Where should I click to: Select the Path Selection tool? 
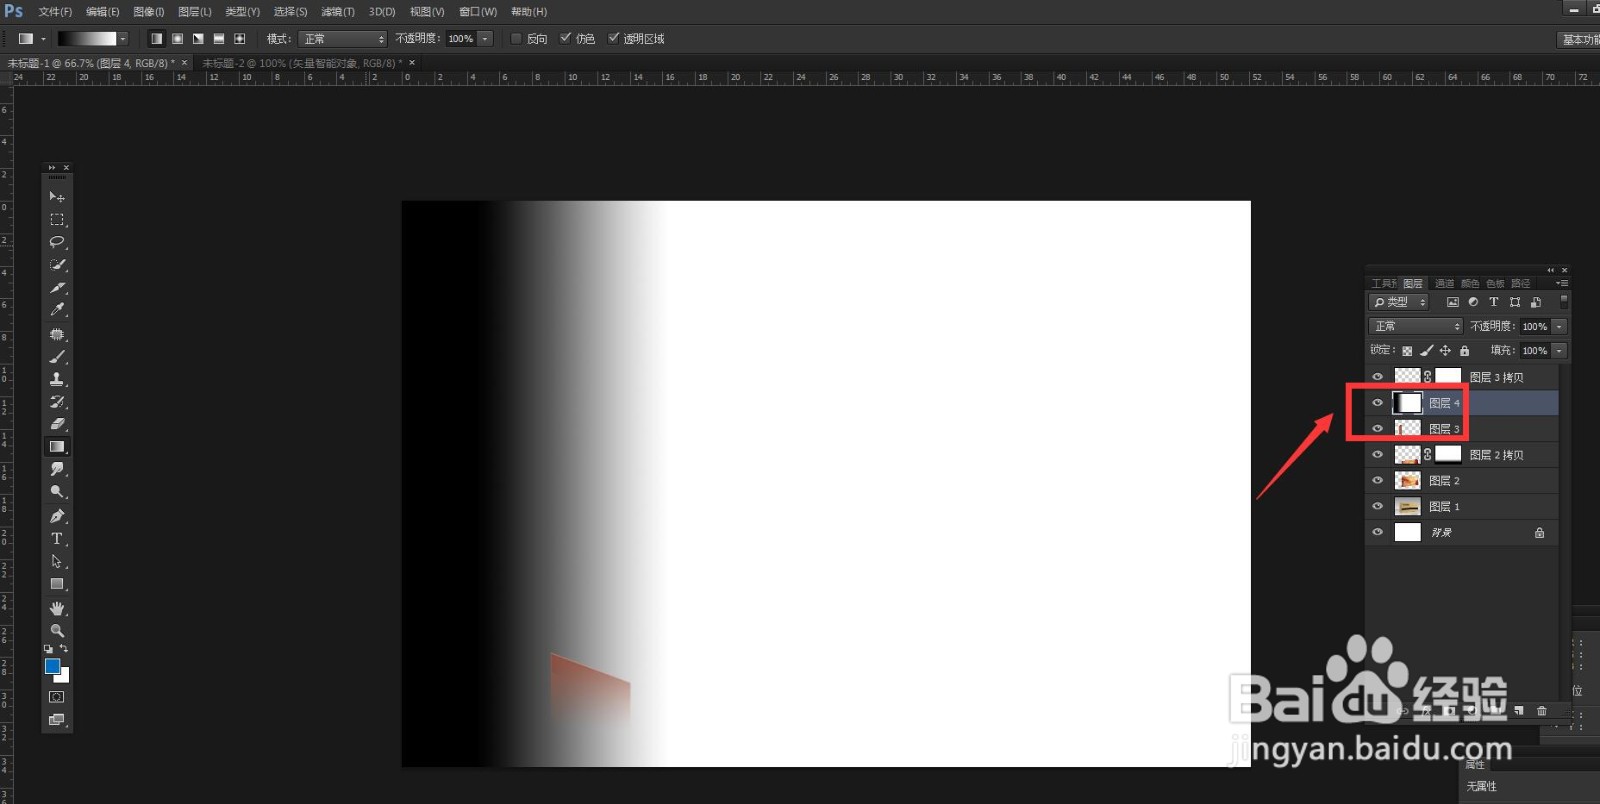[57, 562]
